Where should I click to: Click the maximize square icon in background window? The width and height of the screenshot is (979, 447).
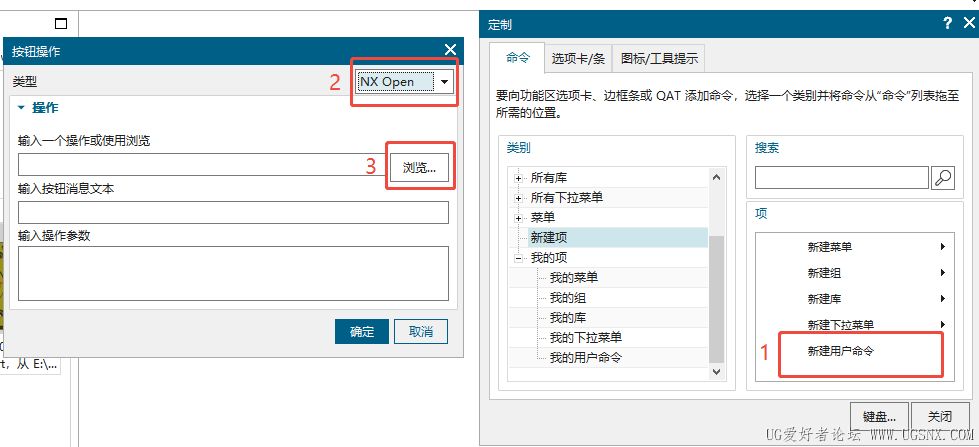[x=61, y=24]
